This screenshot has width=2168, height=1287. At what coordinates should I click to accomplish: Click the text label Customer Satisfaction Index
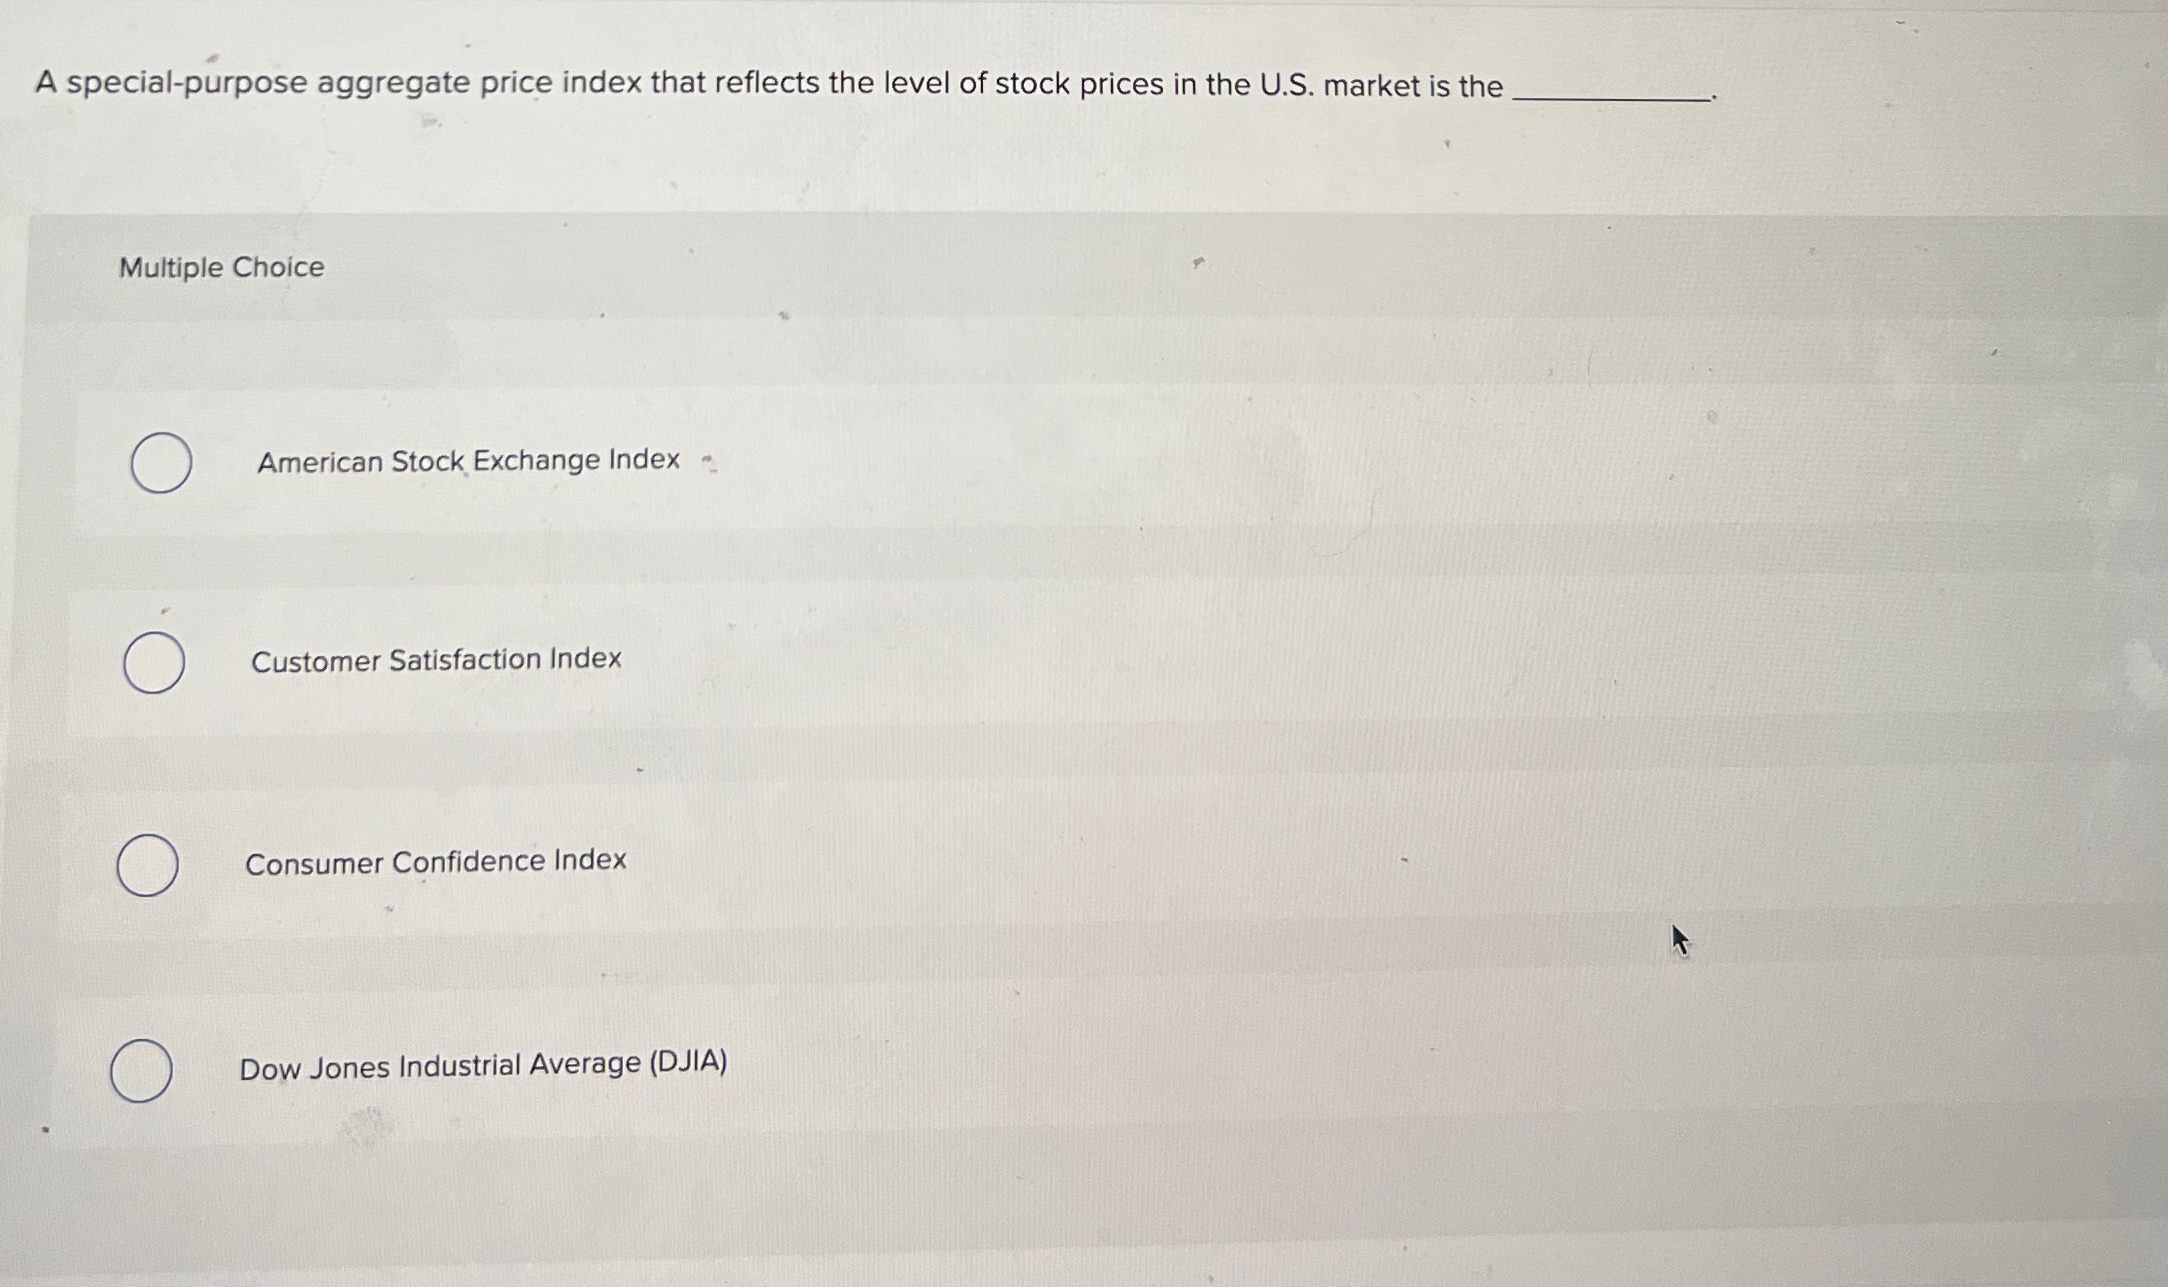437,660
